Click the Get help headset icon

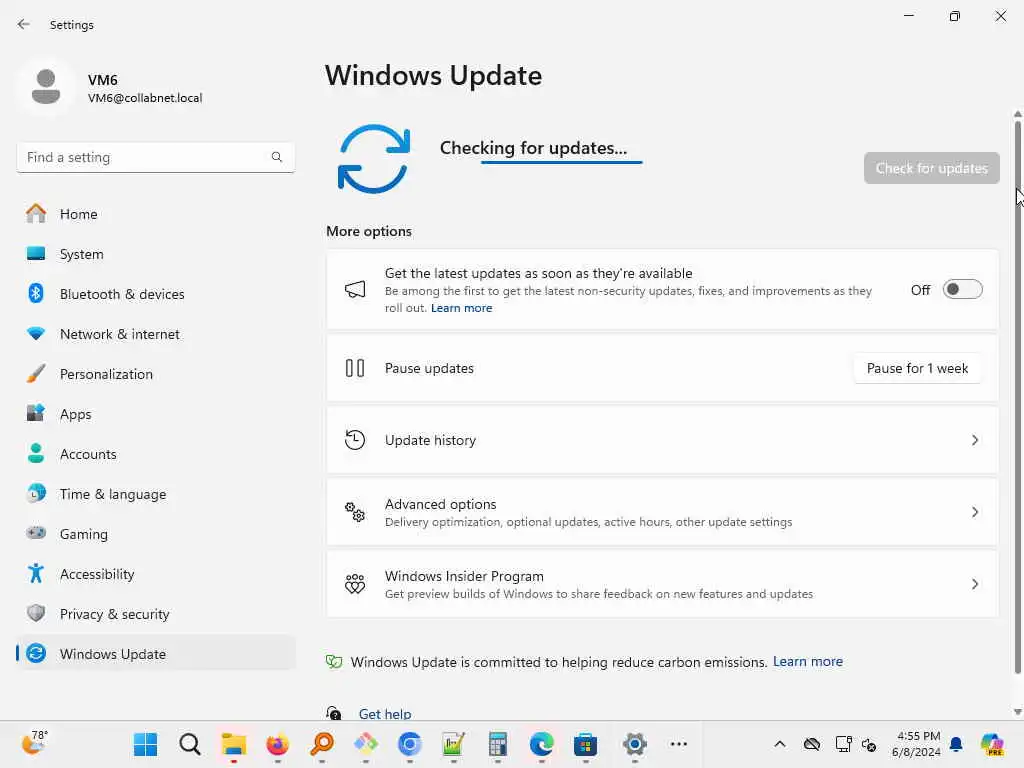[334, 713]
